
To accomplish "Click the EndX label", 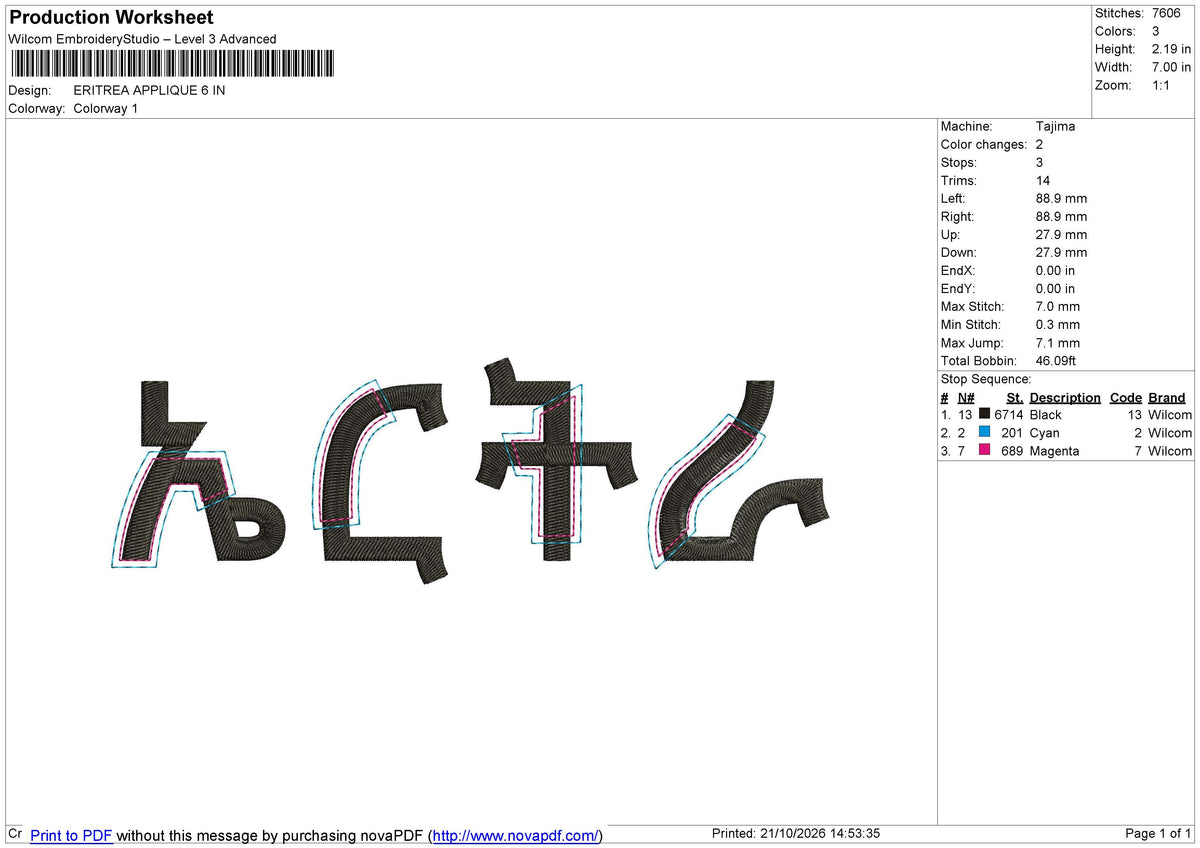I will 958,270.
